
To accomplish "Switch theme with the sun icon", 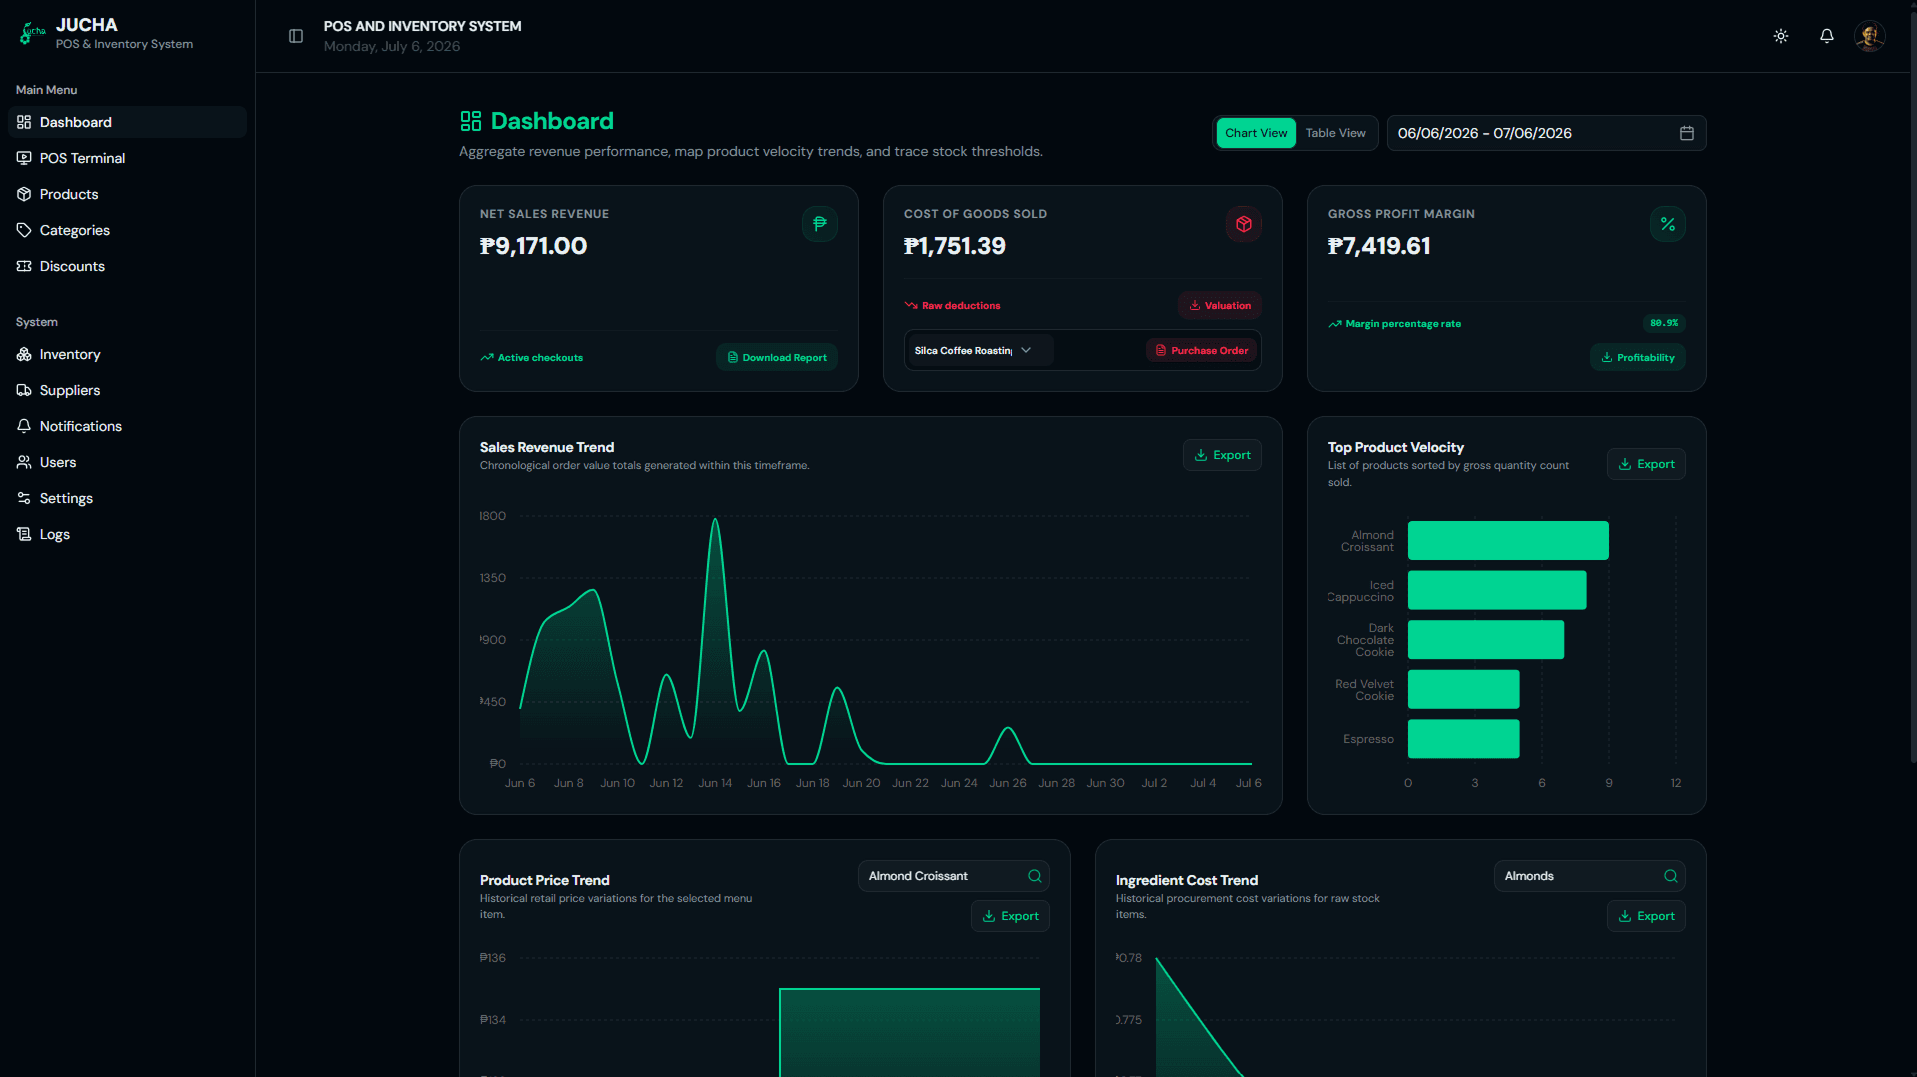I will (x=1781, y=36).
